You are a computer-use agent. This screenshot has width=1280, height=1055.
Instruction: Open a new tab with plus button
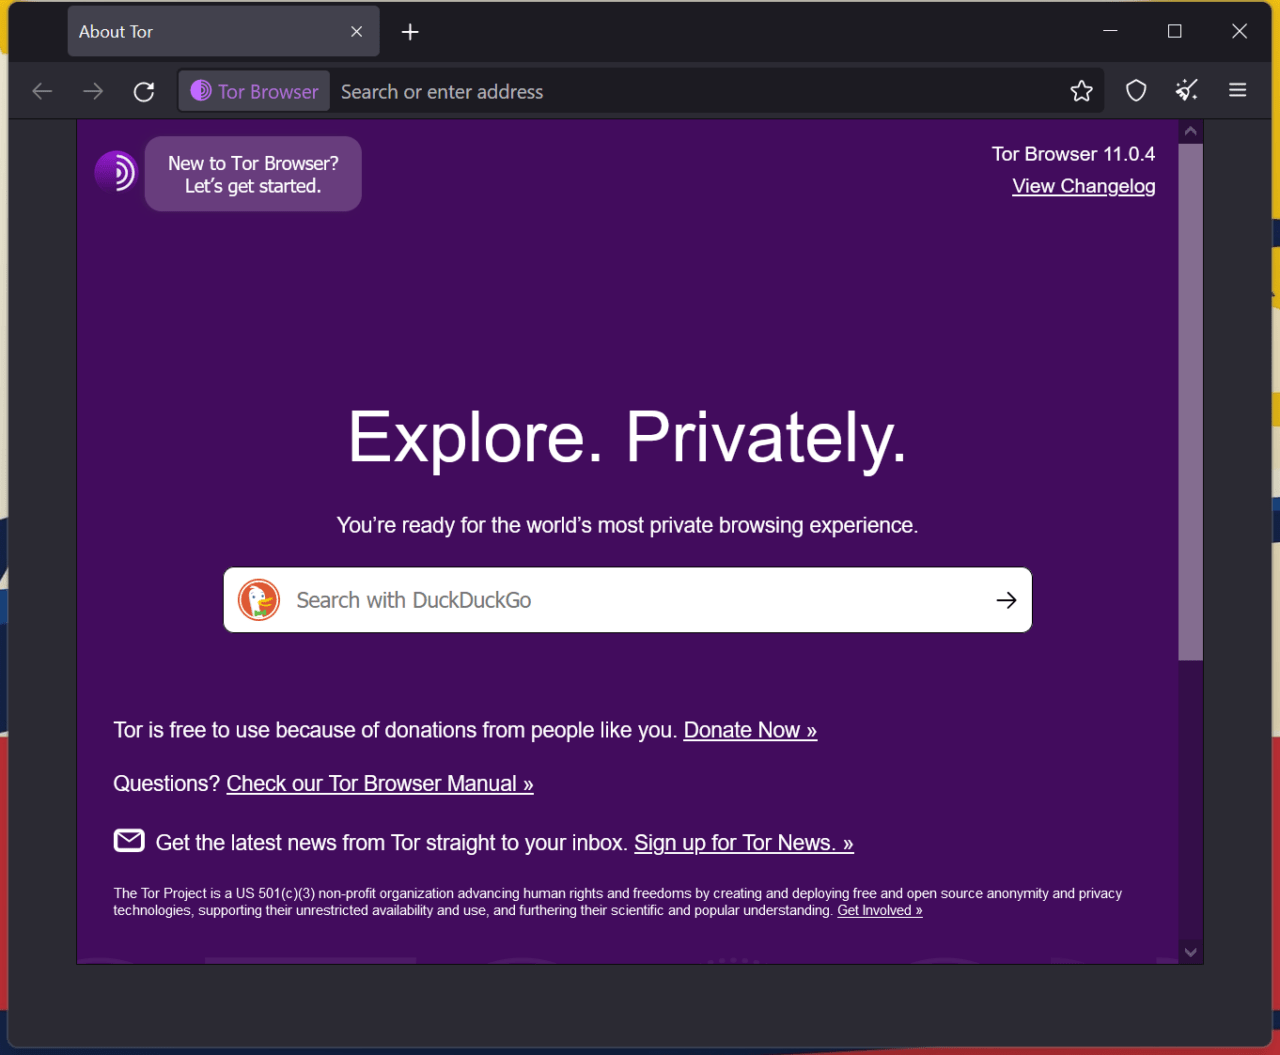point(410,32)
